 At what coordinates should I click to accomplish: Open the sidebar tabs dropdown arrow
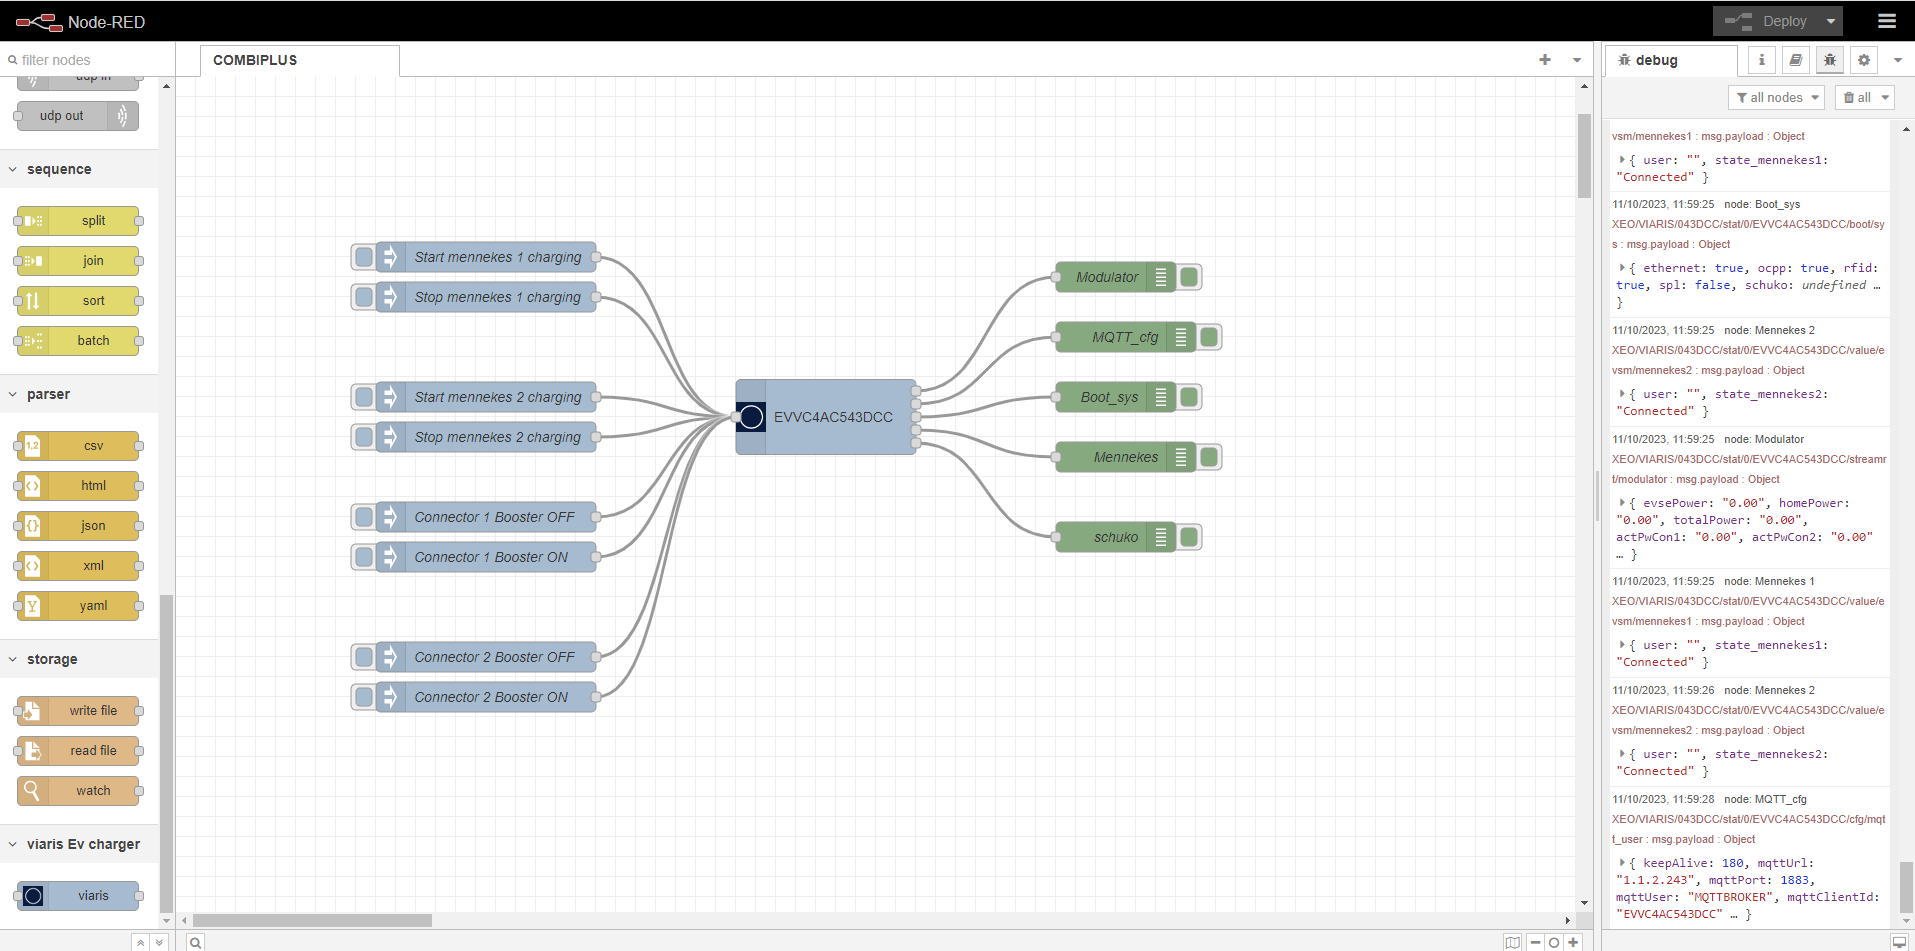1898,60
